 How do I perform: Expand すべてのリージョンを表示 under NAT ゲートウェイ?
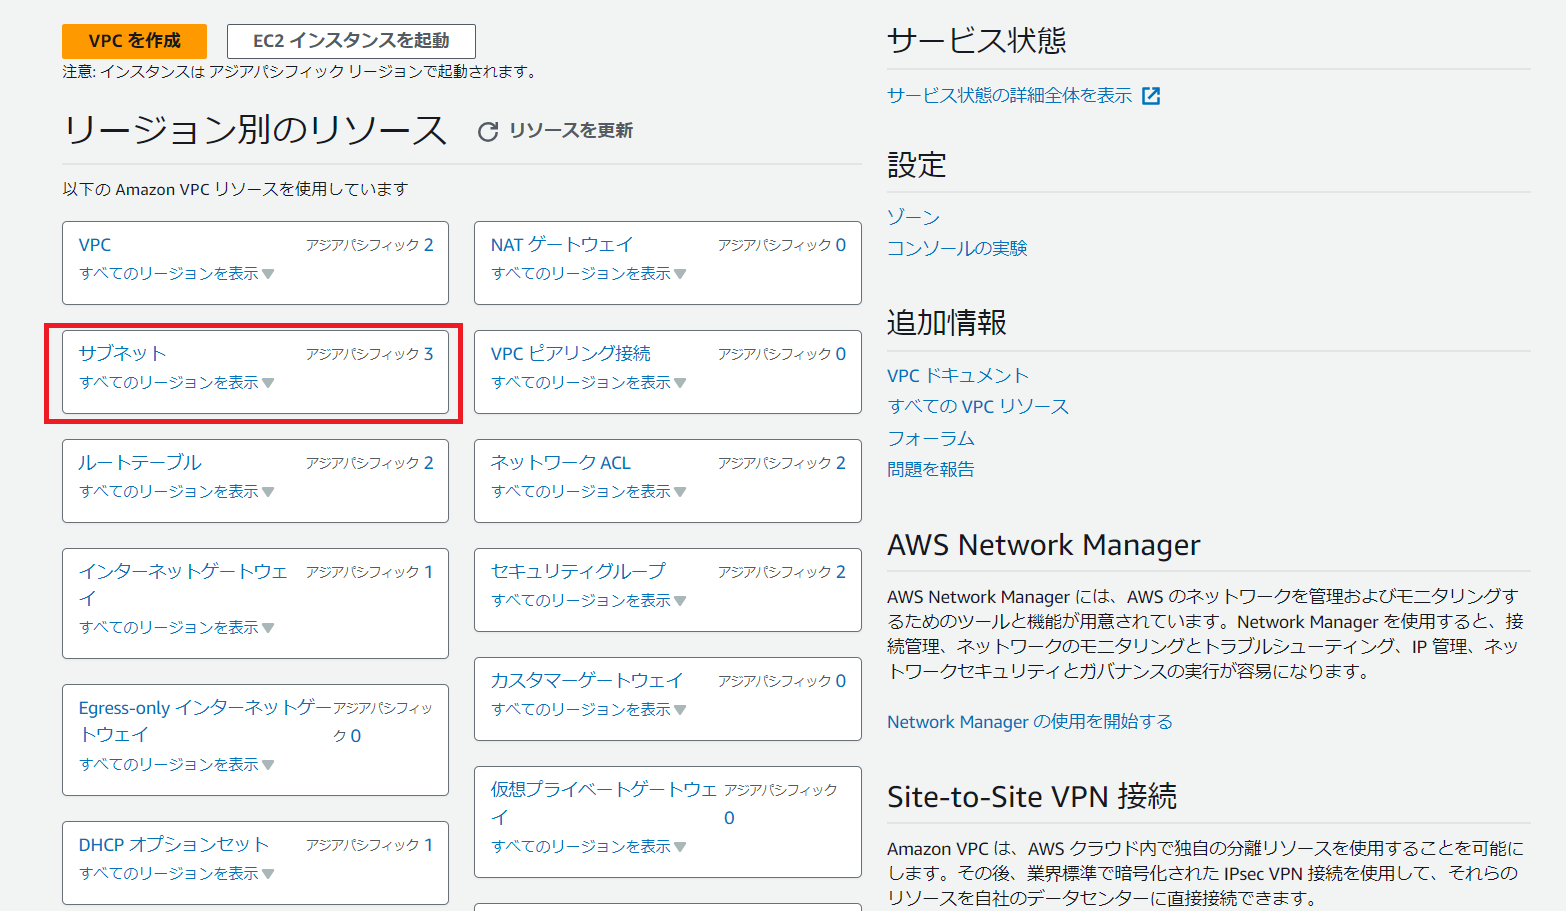(588, 274)
